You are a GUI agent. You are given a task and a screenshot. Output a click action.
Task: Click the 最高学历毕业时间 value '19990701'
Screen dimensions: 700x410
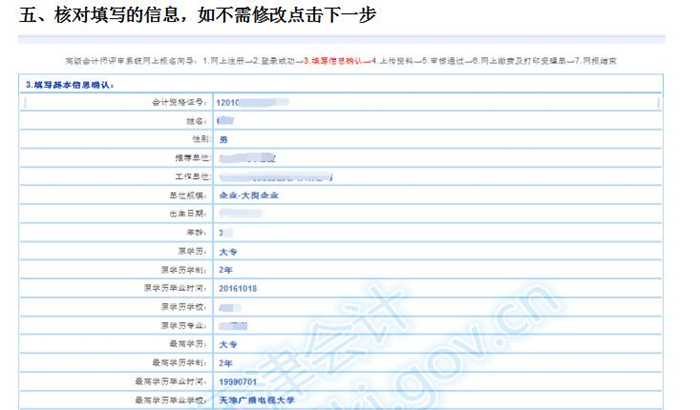[x=238, y=381]
